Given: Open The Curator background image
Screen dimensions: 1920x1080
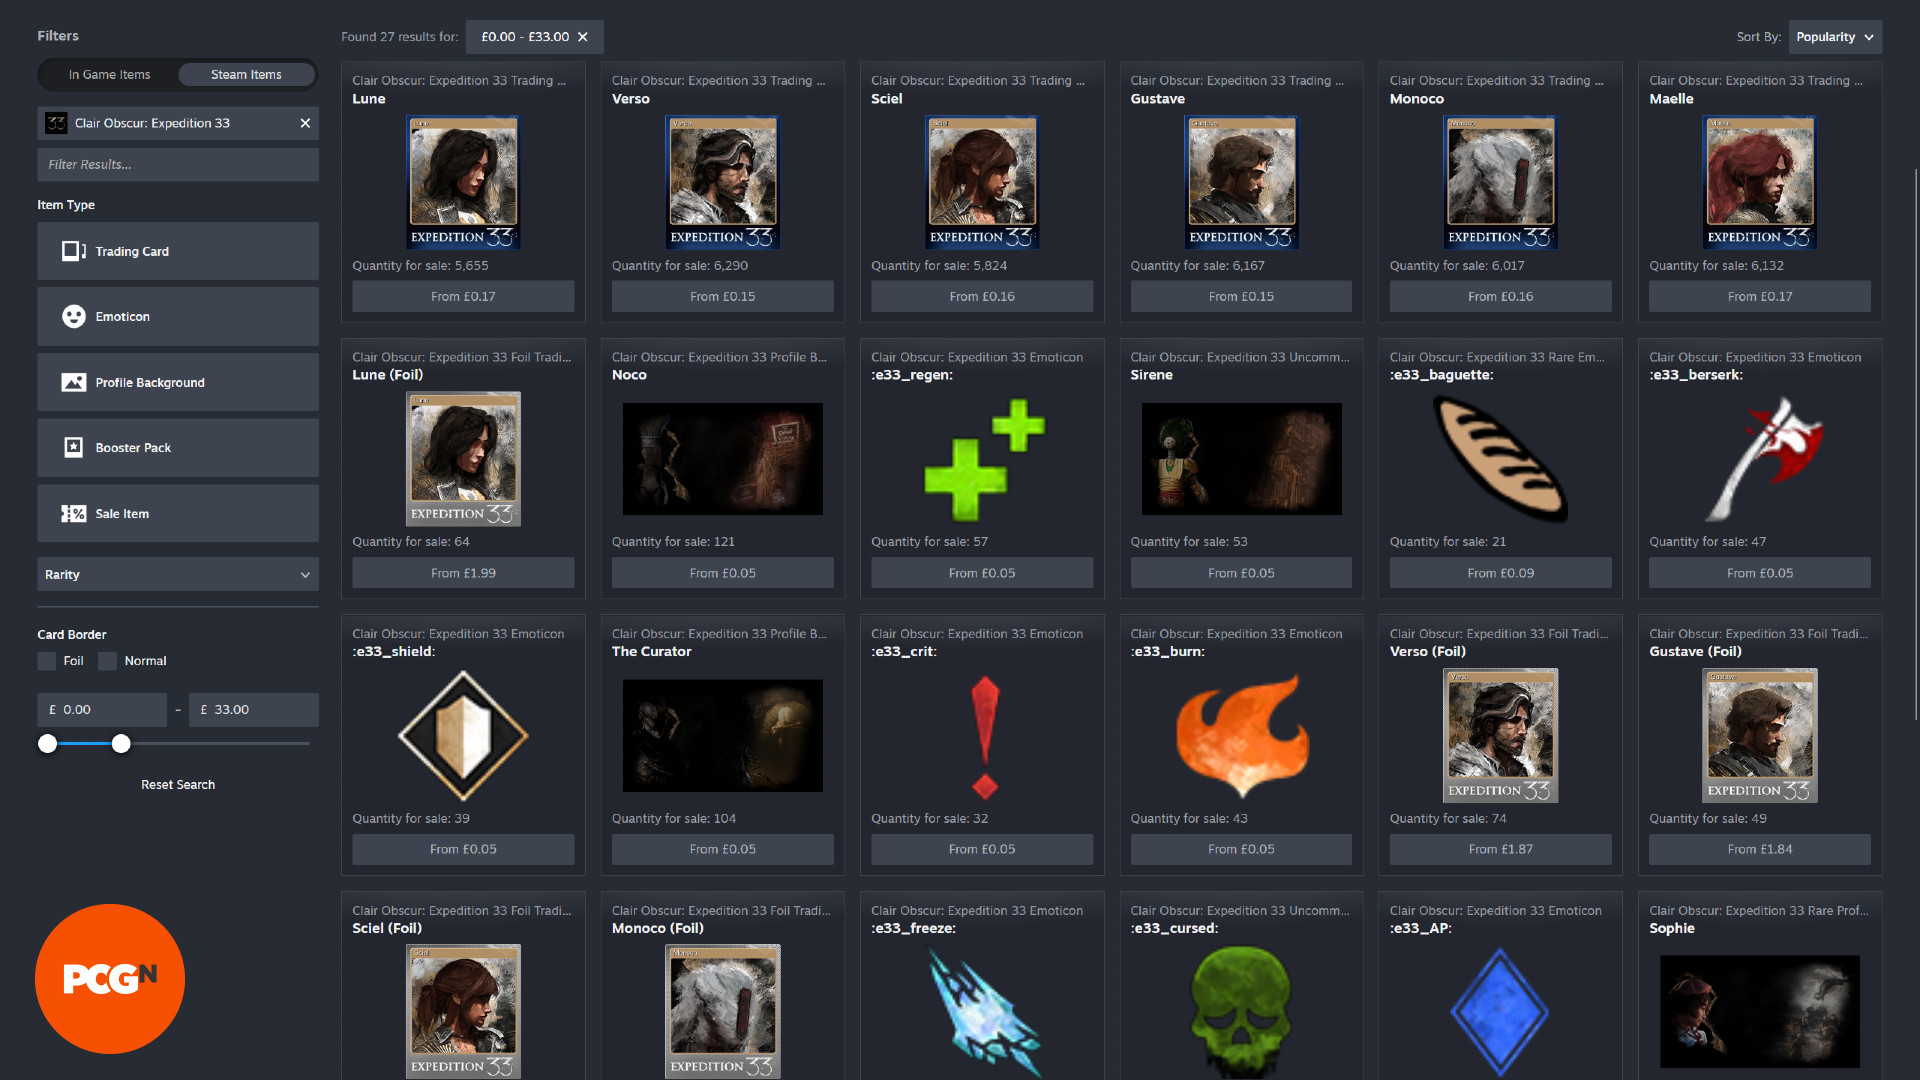Looking at the screenshot, I should pos(722,736).
